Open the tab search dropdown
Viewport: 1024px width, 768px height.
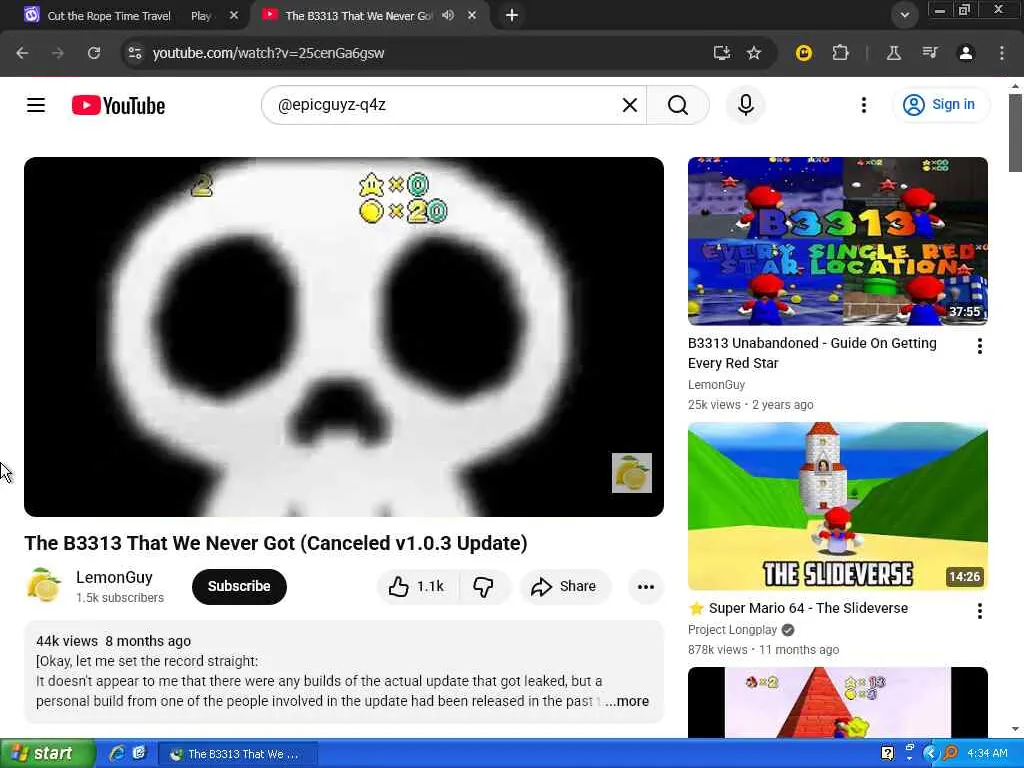click(904, 14)
